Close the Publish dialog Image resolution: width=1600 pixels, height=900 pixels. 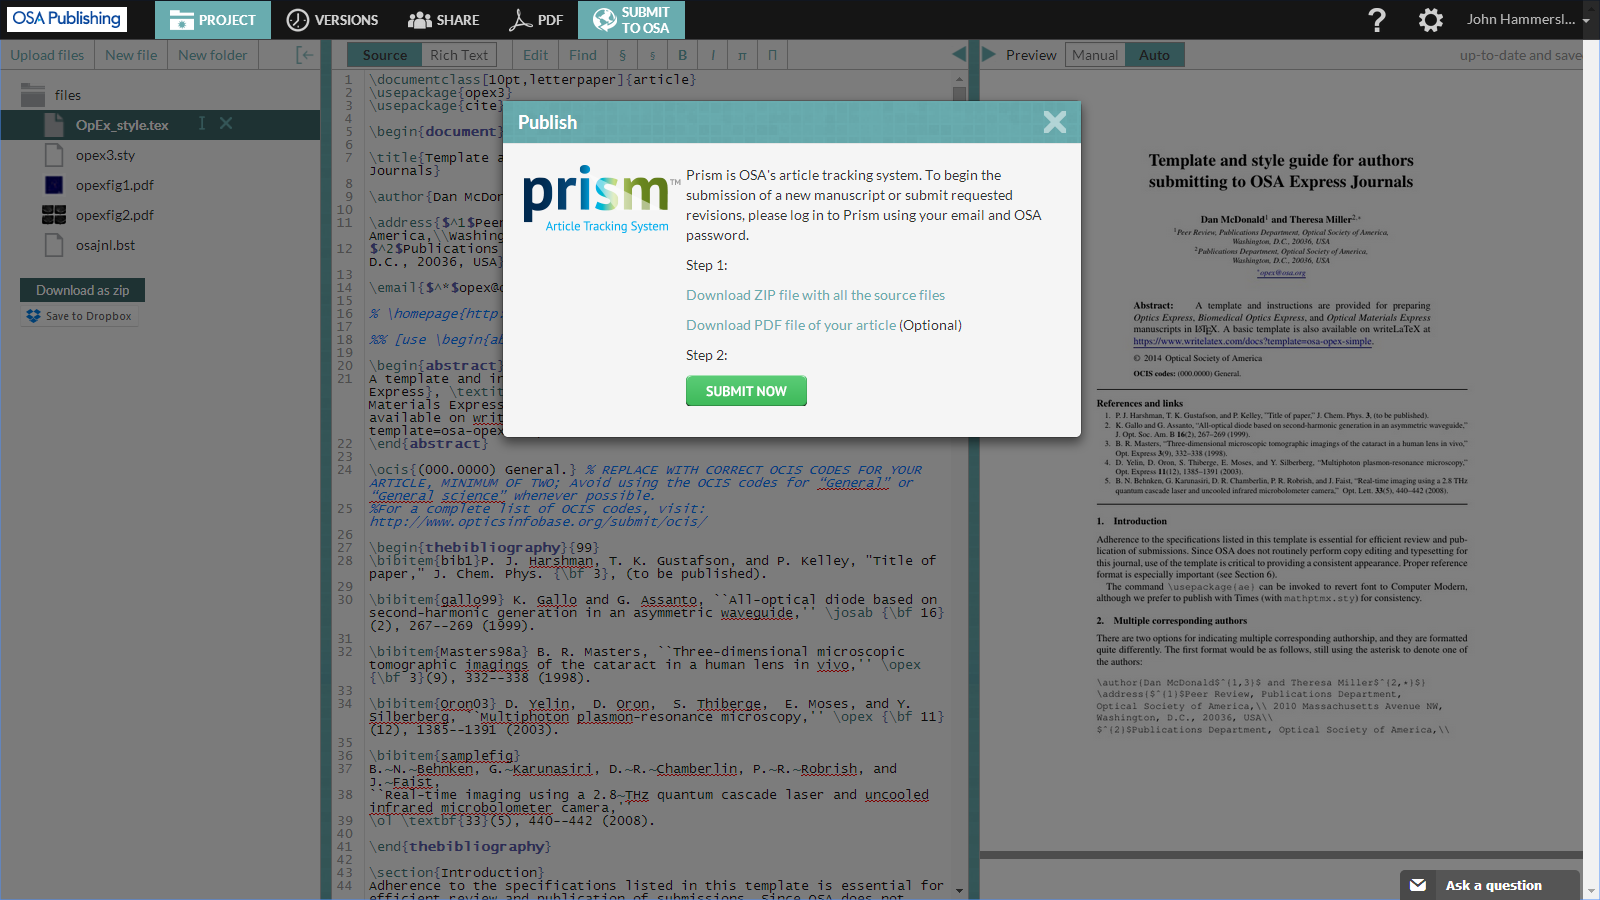(1055, 122)
